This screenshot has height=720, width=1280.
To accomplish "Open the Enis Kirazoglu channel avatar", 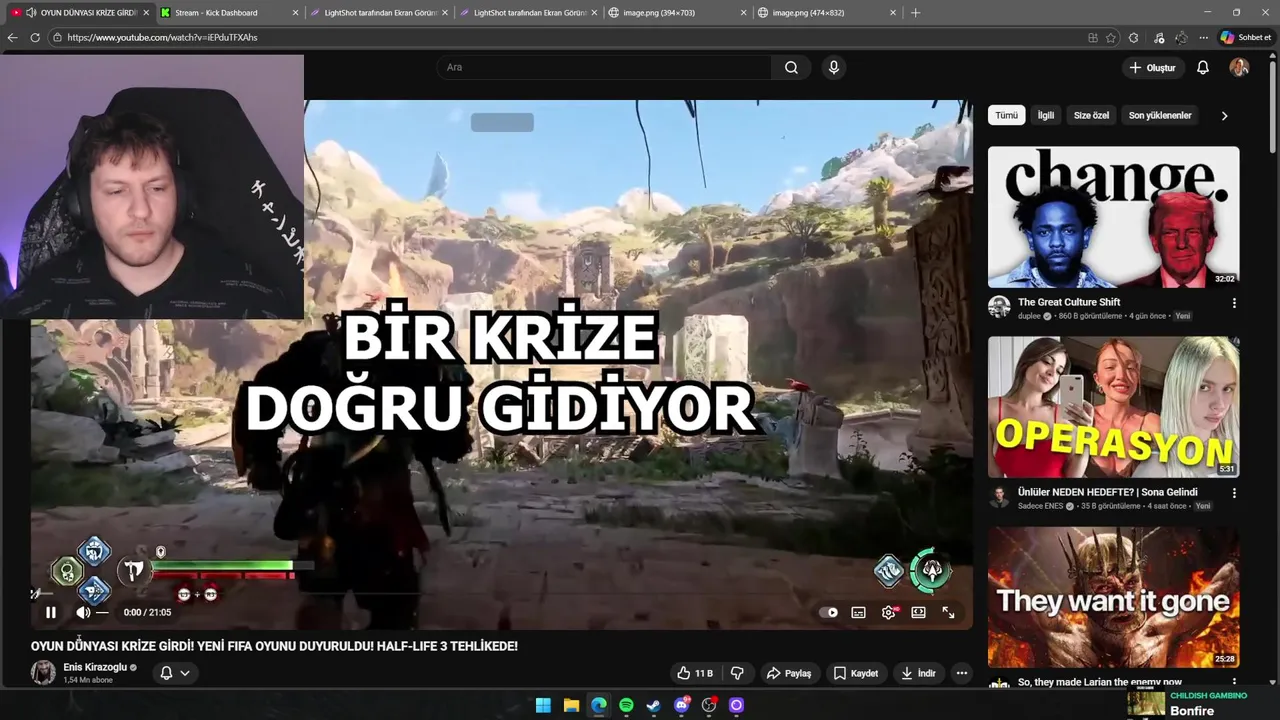I will (x=43, y=673).
